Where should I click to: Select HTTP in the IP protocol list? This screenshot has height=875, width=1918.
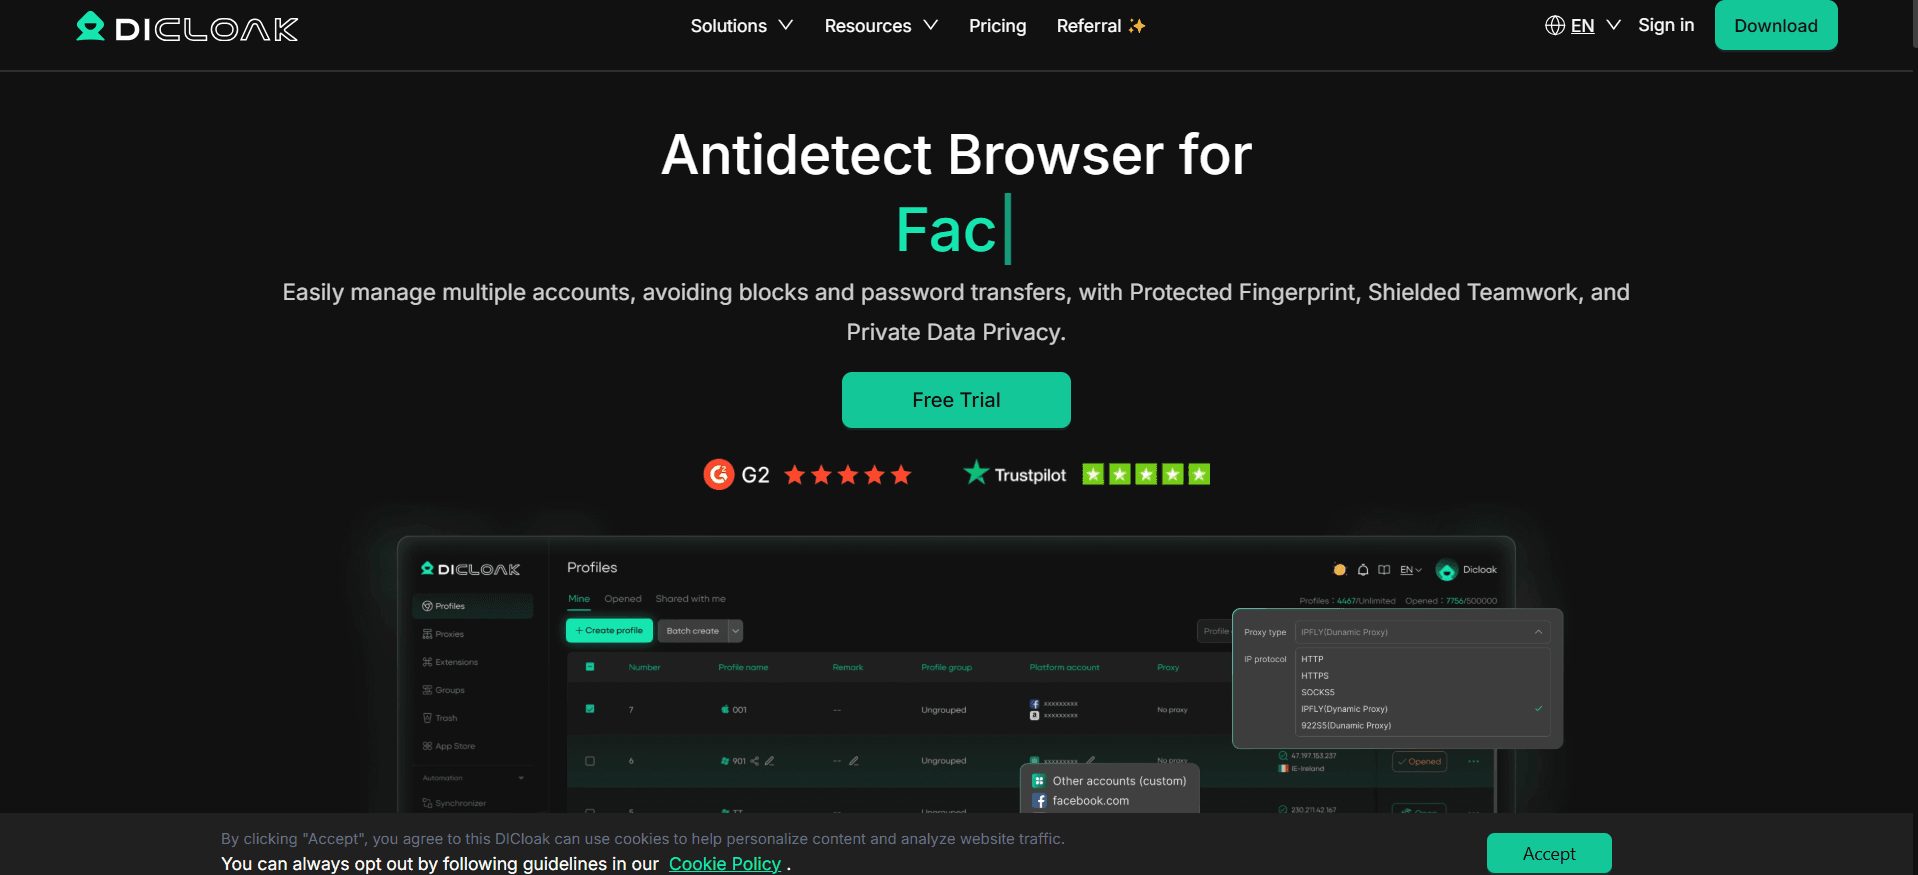1312,659
